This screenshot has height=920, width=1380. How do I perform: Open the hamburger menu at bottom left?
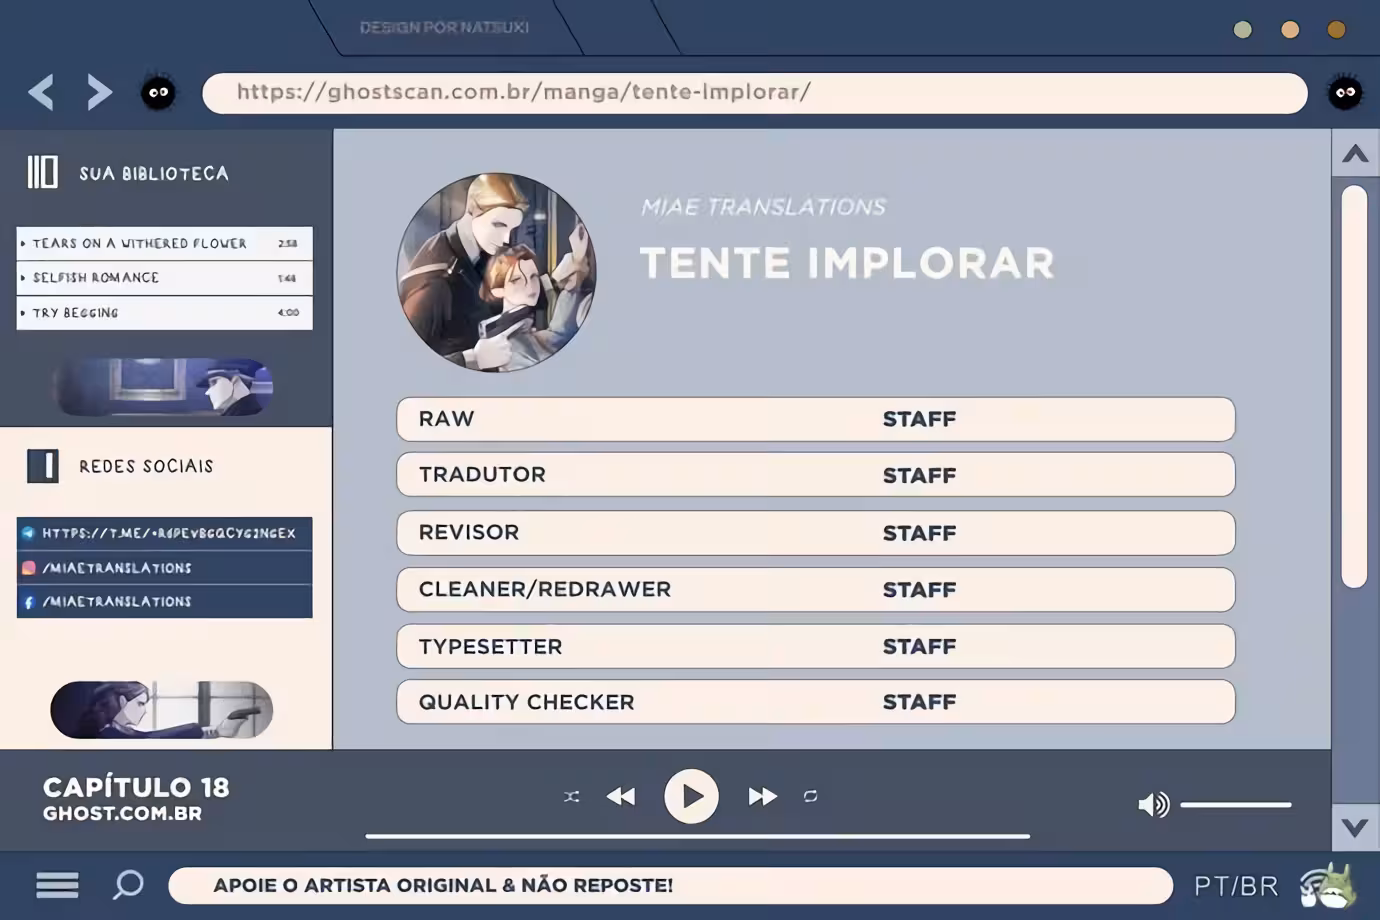tap(57, 885)
